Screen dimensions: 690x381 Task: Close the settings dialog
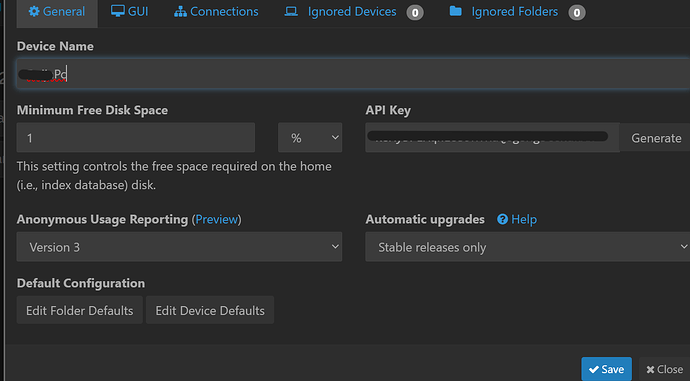click(665, 369)
